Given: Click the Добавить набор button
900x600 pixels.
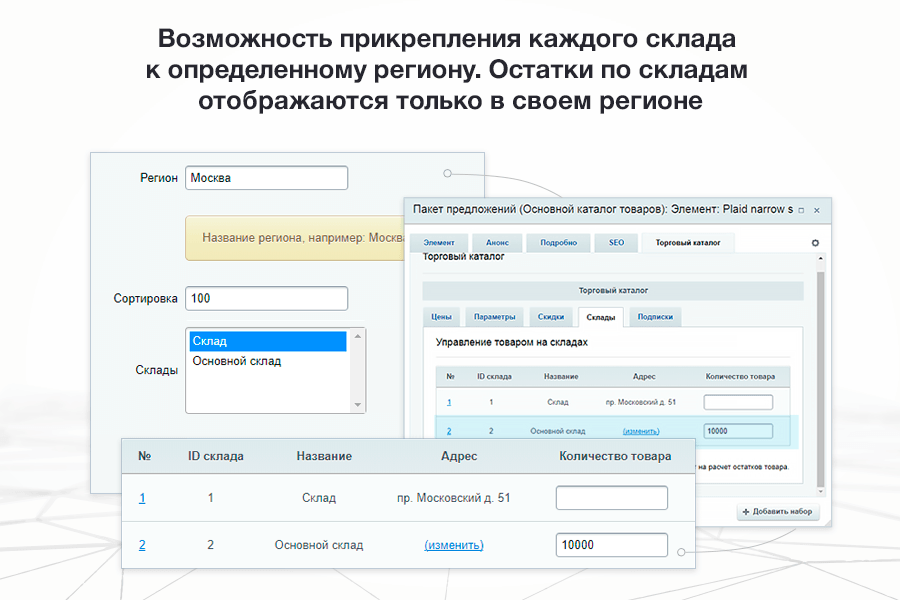Looking at the screenshot, I should 778,512.
